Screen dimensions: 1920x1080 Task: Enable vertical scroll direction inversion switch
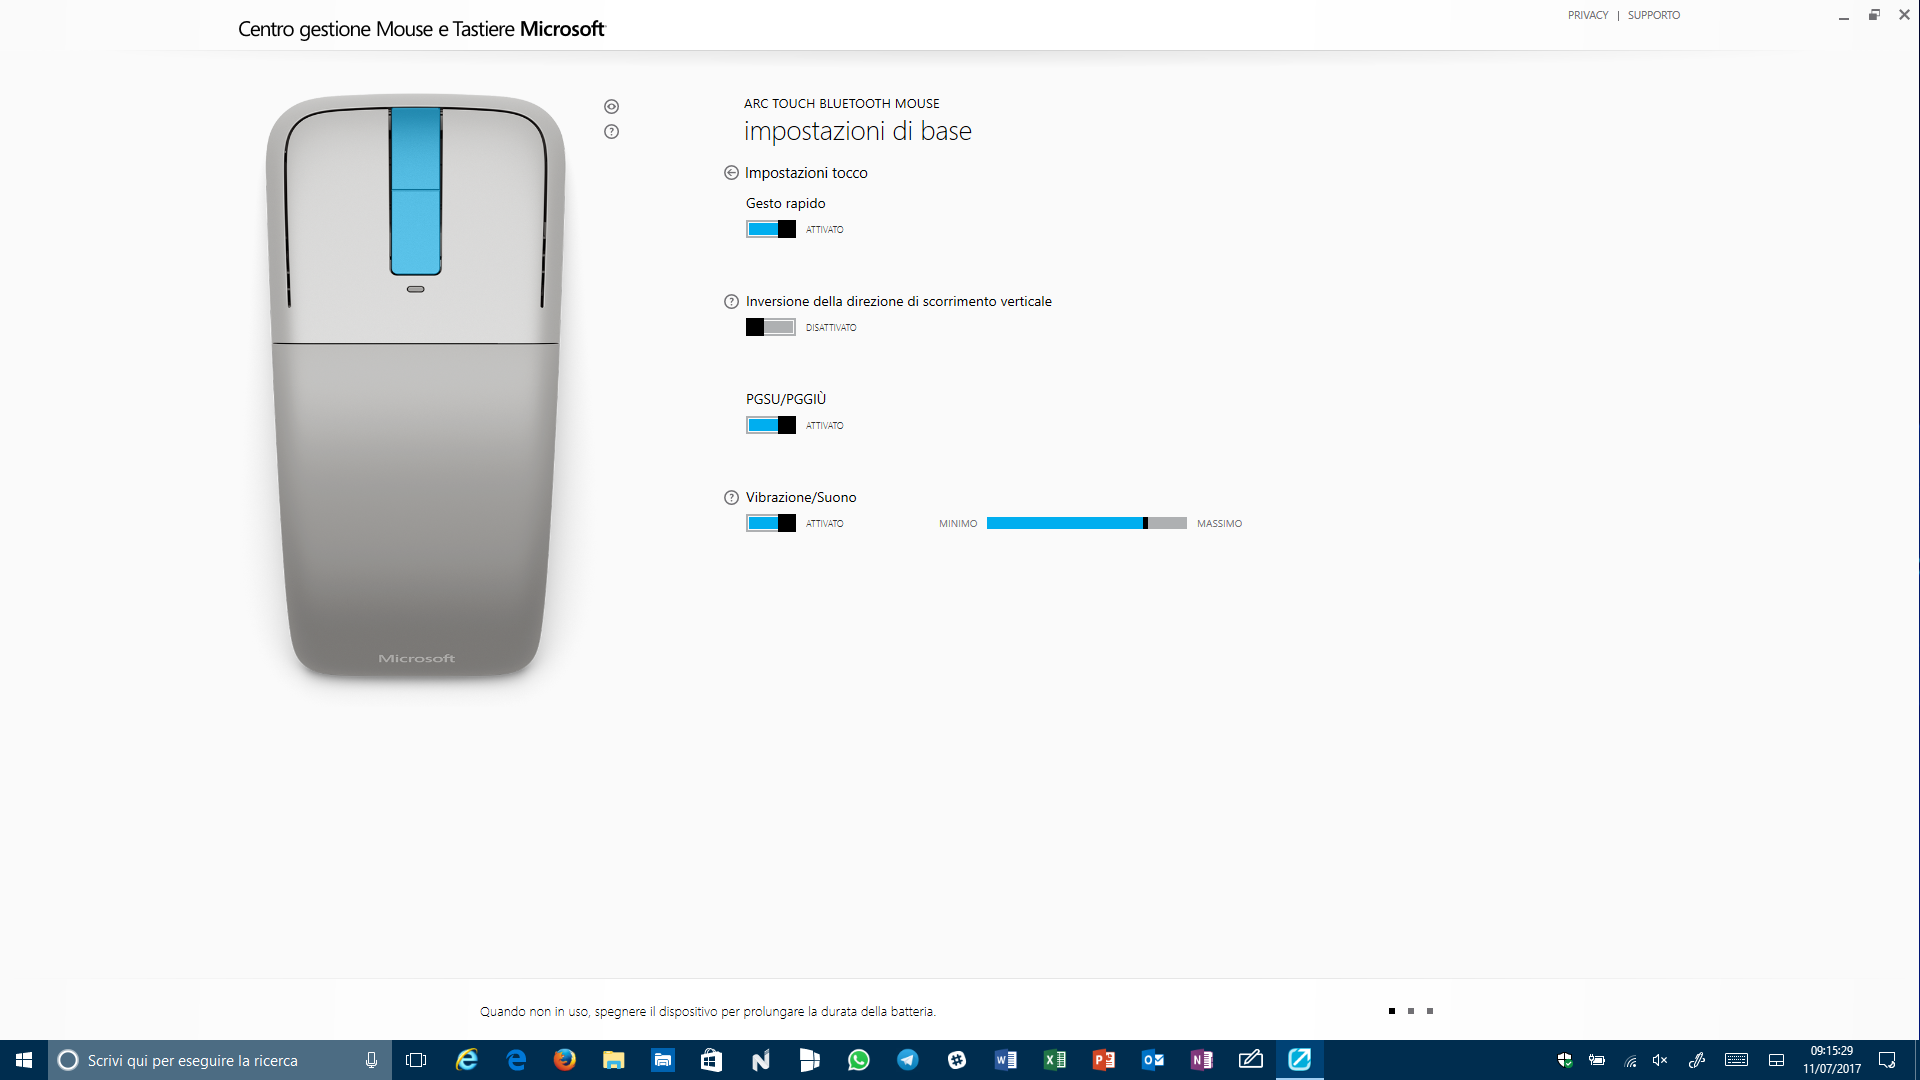770,327
